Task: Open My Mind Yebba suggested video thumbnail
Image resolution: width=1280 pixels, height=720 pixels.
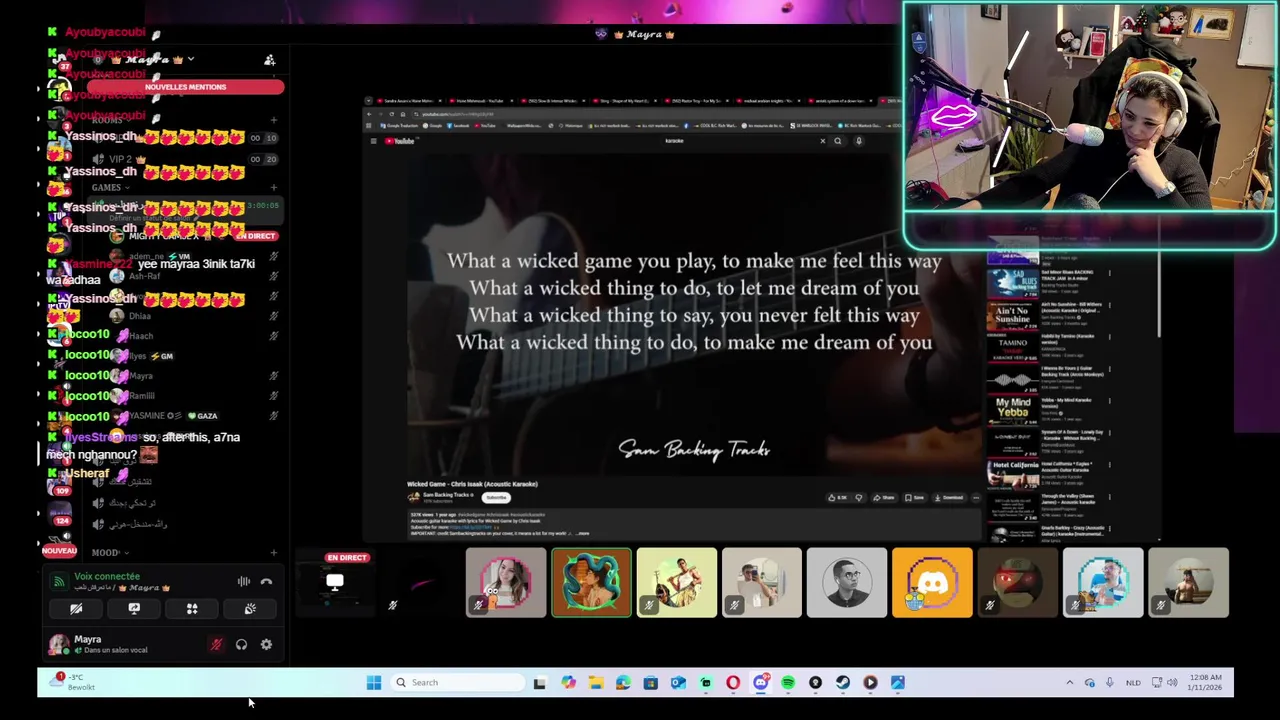Action: coord(1013,410)
